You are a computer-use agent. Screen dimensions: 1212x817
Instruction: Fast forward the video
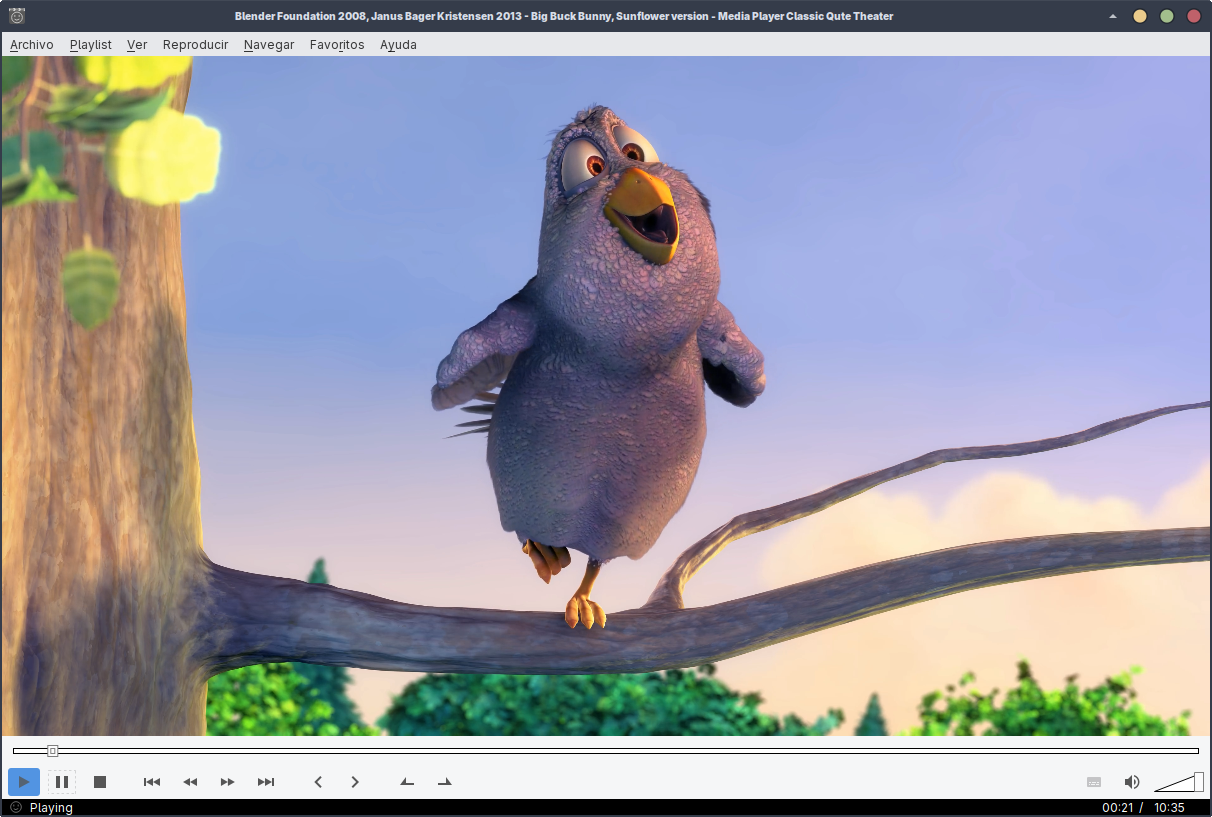click(227, 782)
